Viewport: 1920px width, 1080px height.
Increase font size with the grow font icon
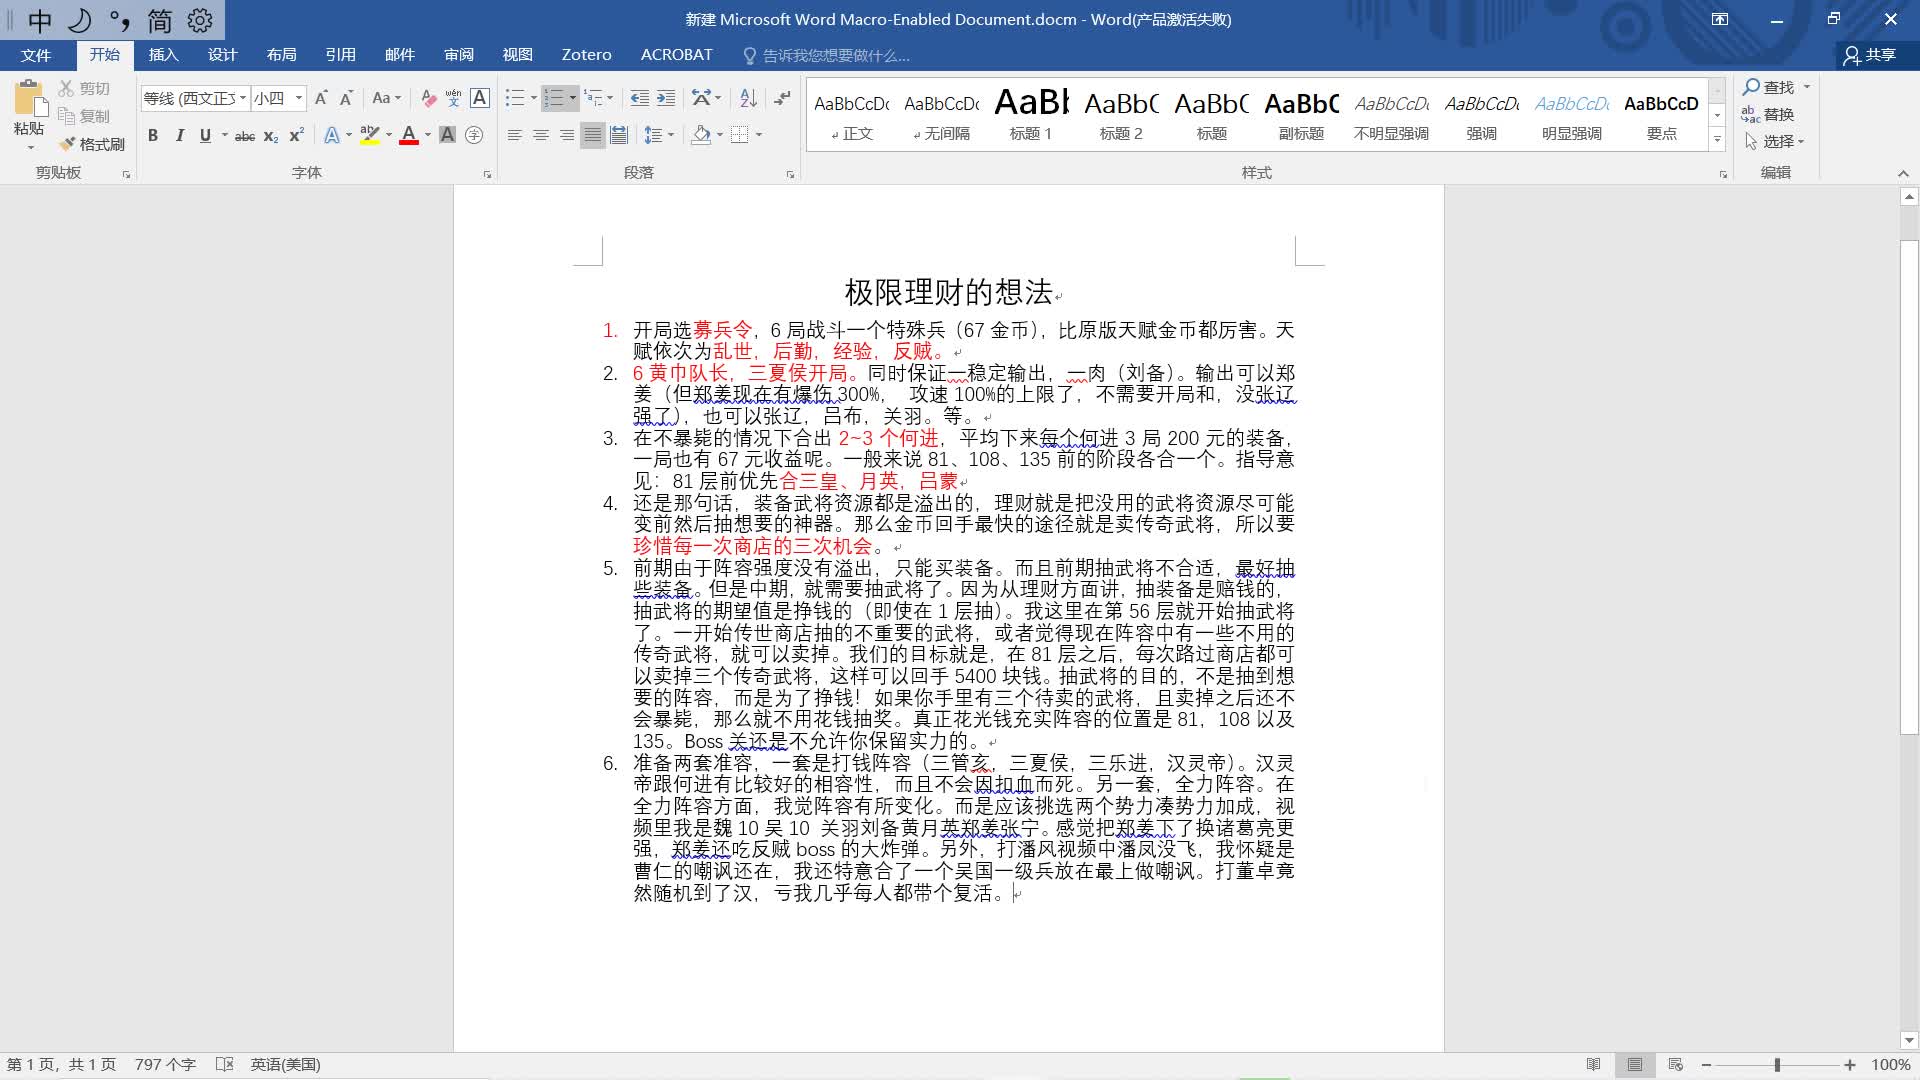[321, 98]
